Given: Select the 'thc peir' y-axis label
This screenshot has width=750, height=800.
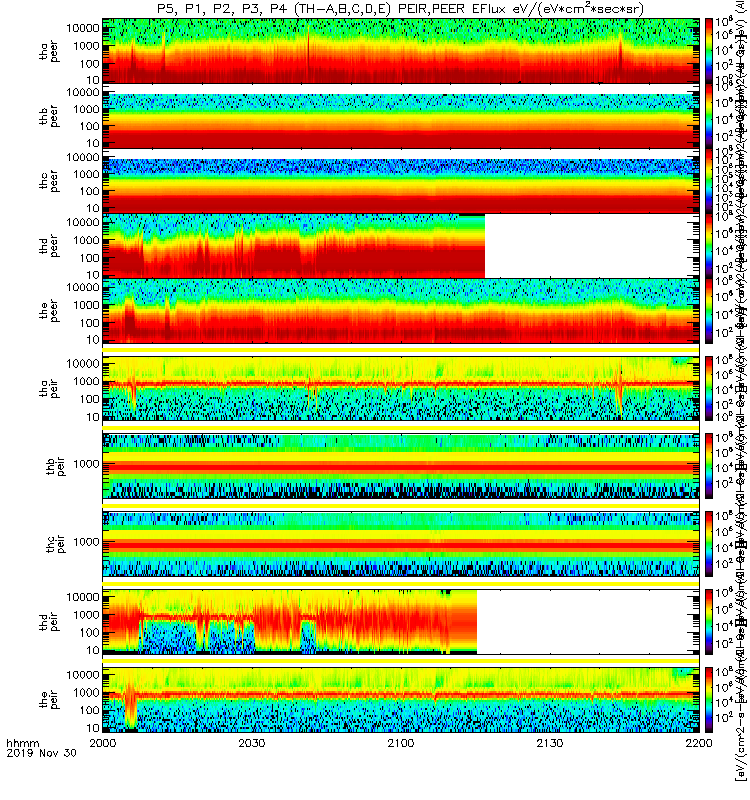Looking at the screenshot, I should click(x=56, y=544).
